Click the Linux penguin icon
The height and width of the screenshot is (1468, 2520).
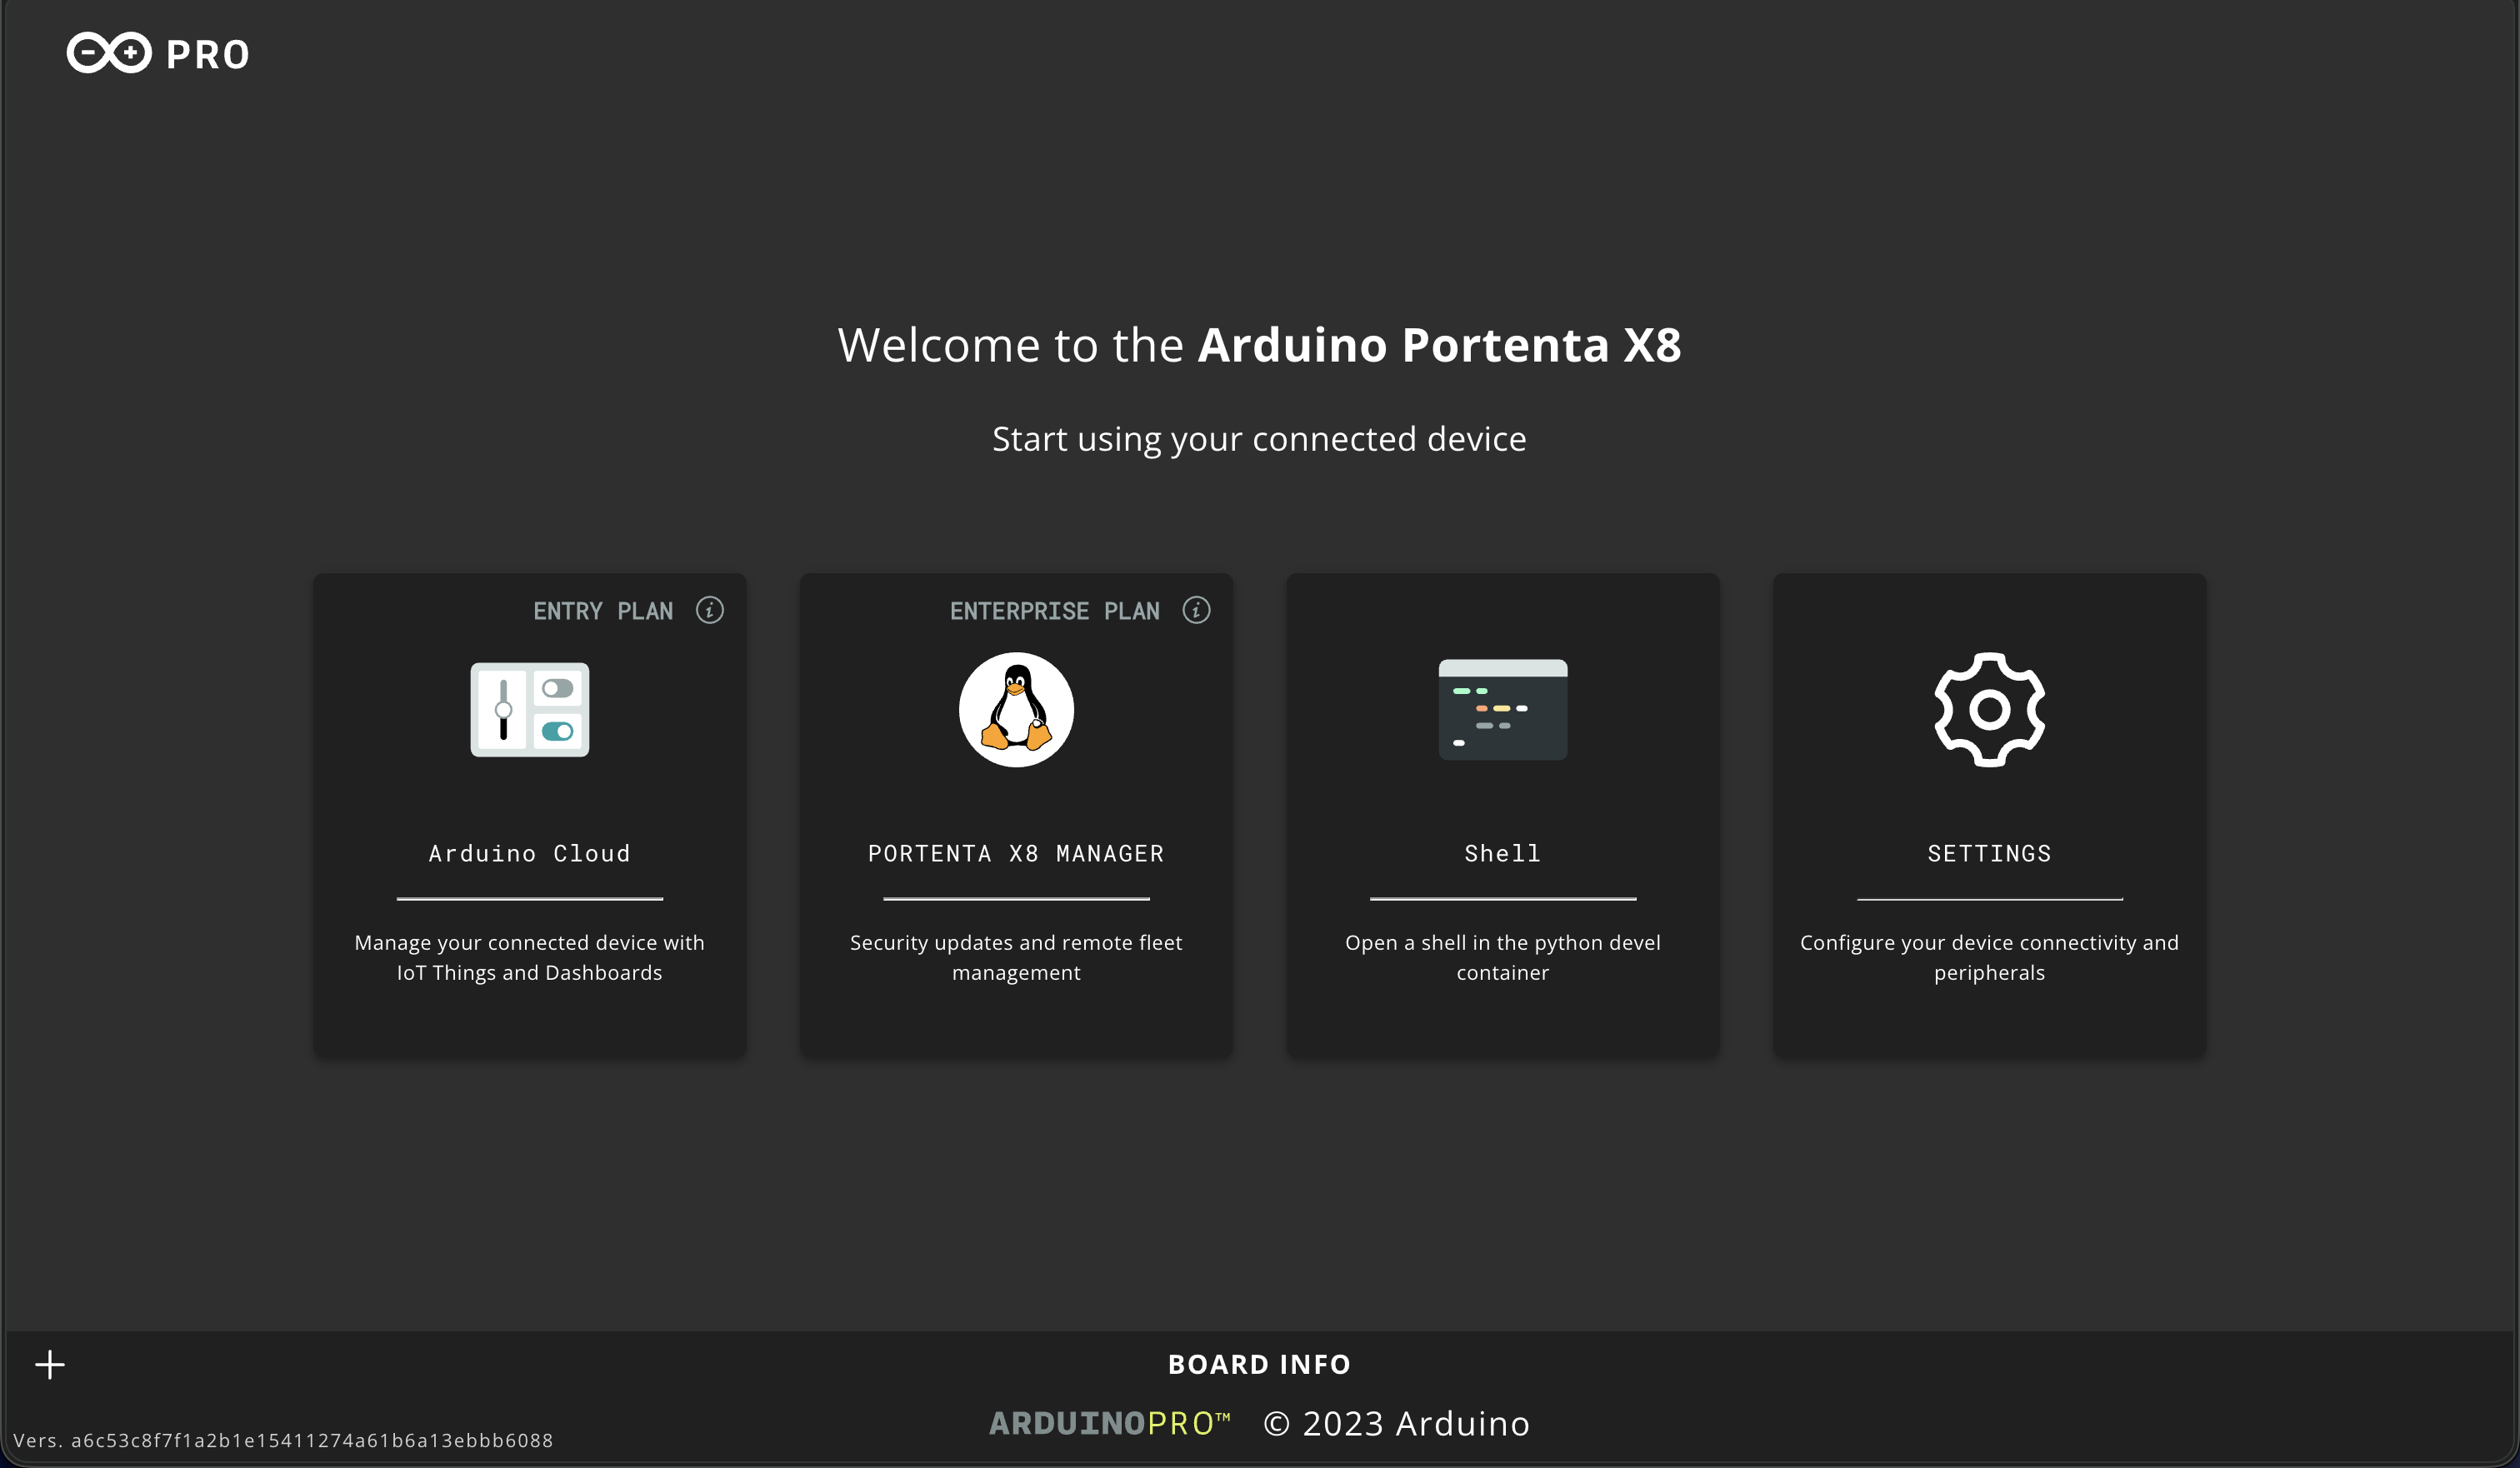(x=1016, y=710)
